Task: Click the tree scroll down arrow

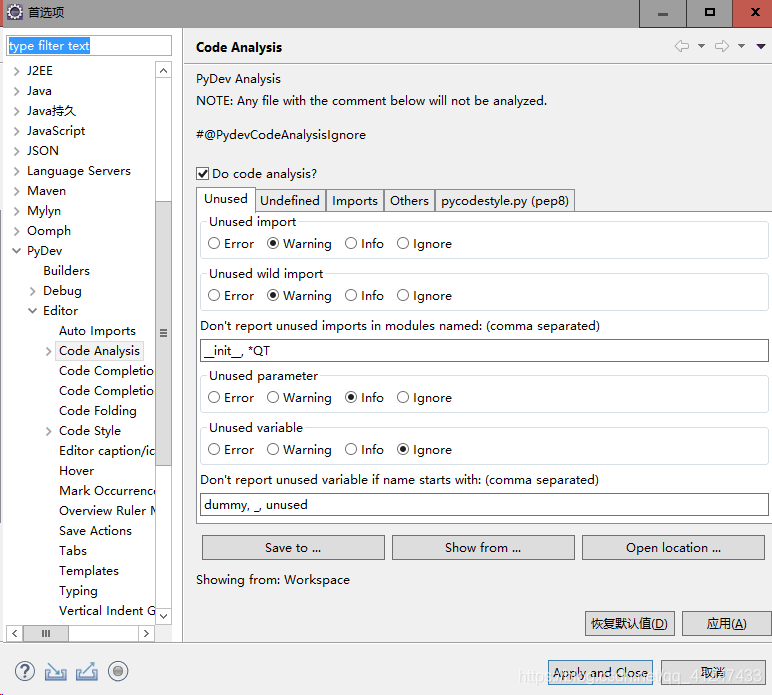Action: 163,616
